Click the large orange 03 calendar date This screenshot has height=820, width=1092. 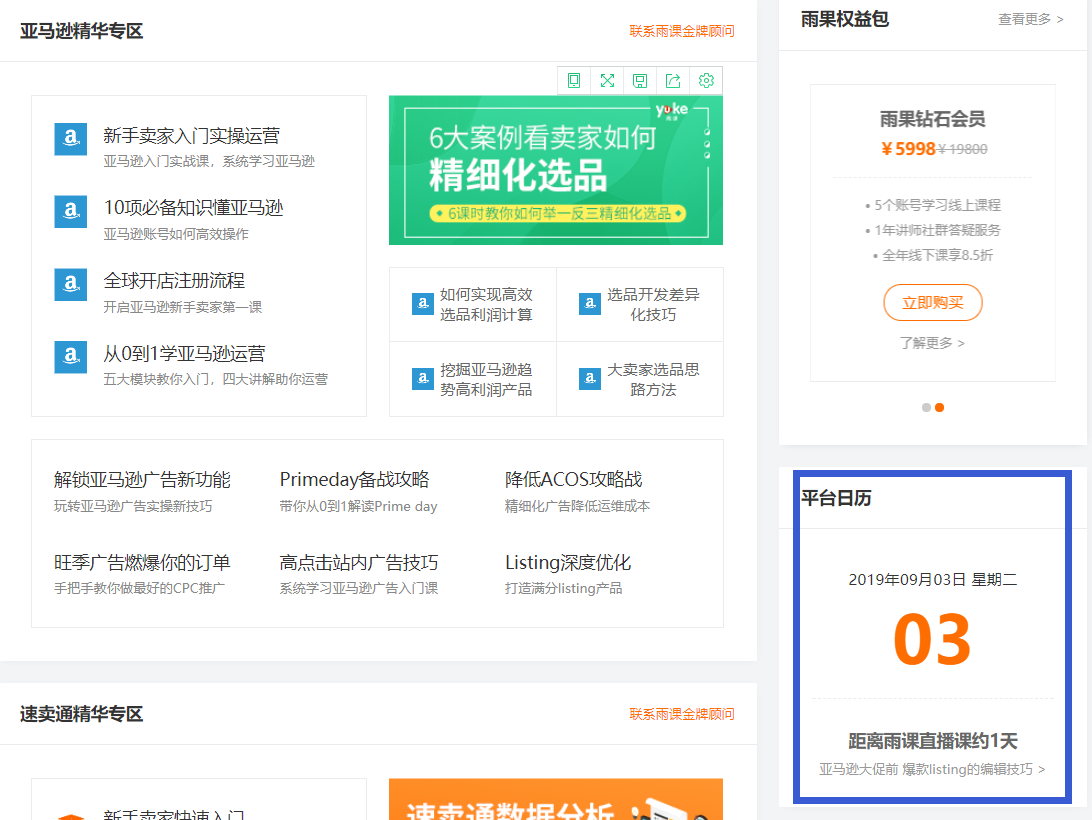(933, 639)
